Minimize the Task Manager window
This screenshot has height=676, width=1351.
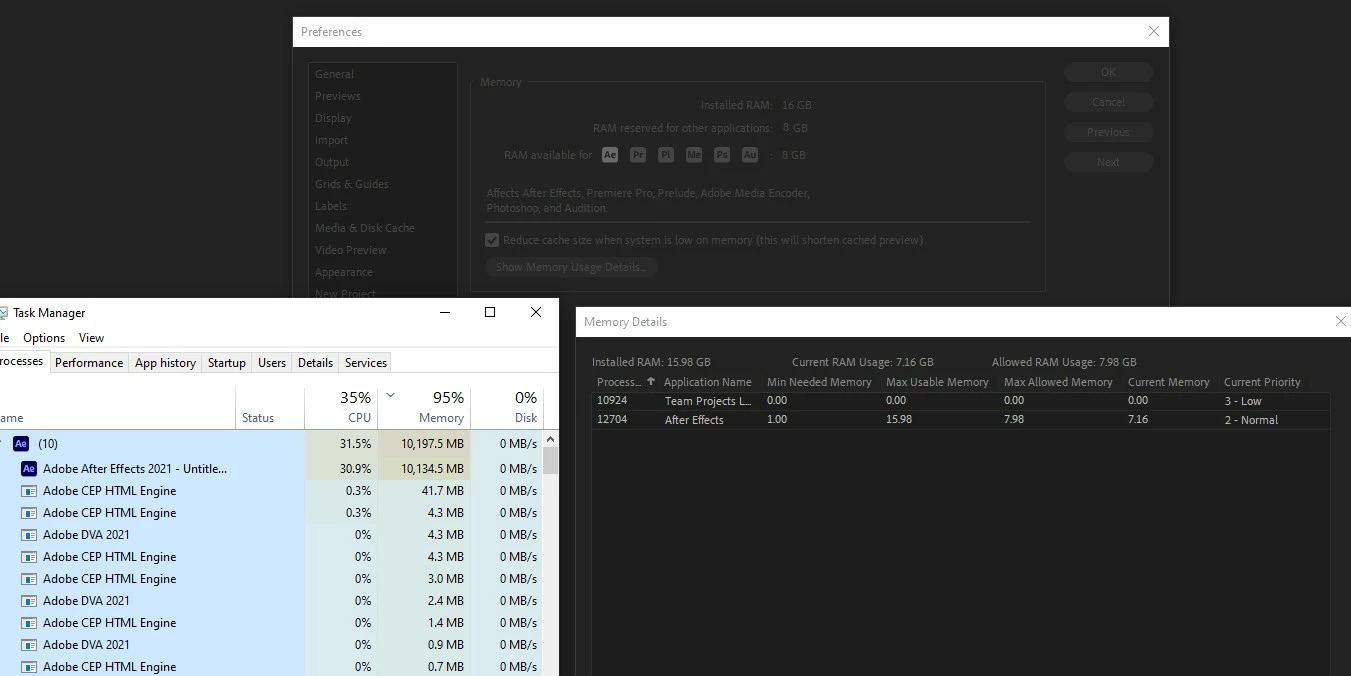445,312
